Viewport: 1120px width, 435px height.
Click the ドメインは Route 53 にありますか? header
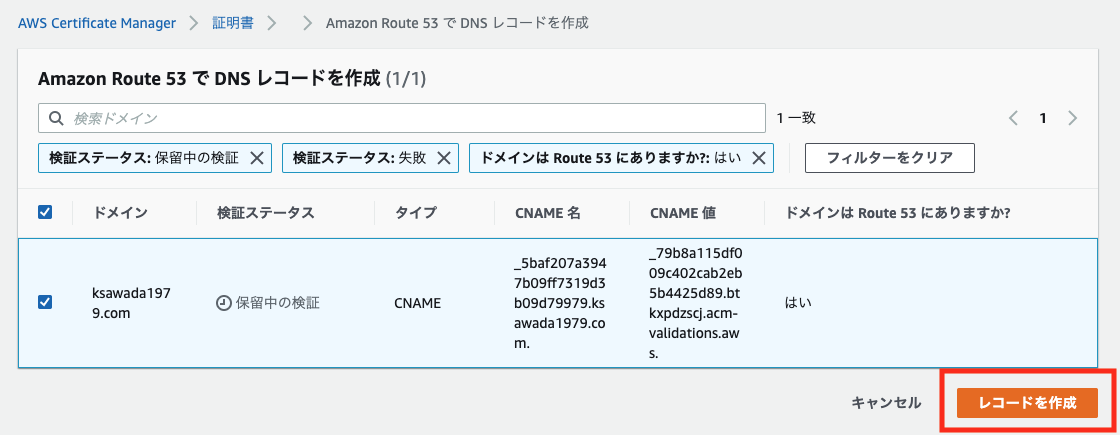pos(897,212)
